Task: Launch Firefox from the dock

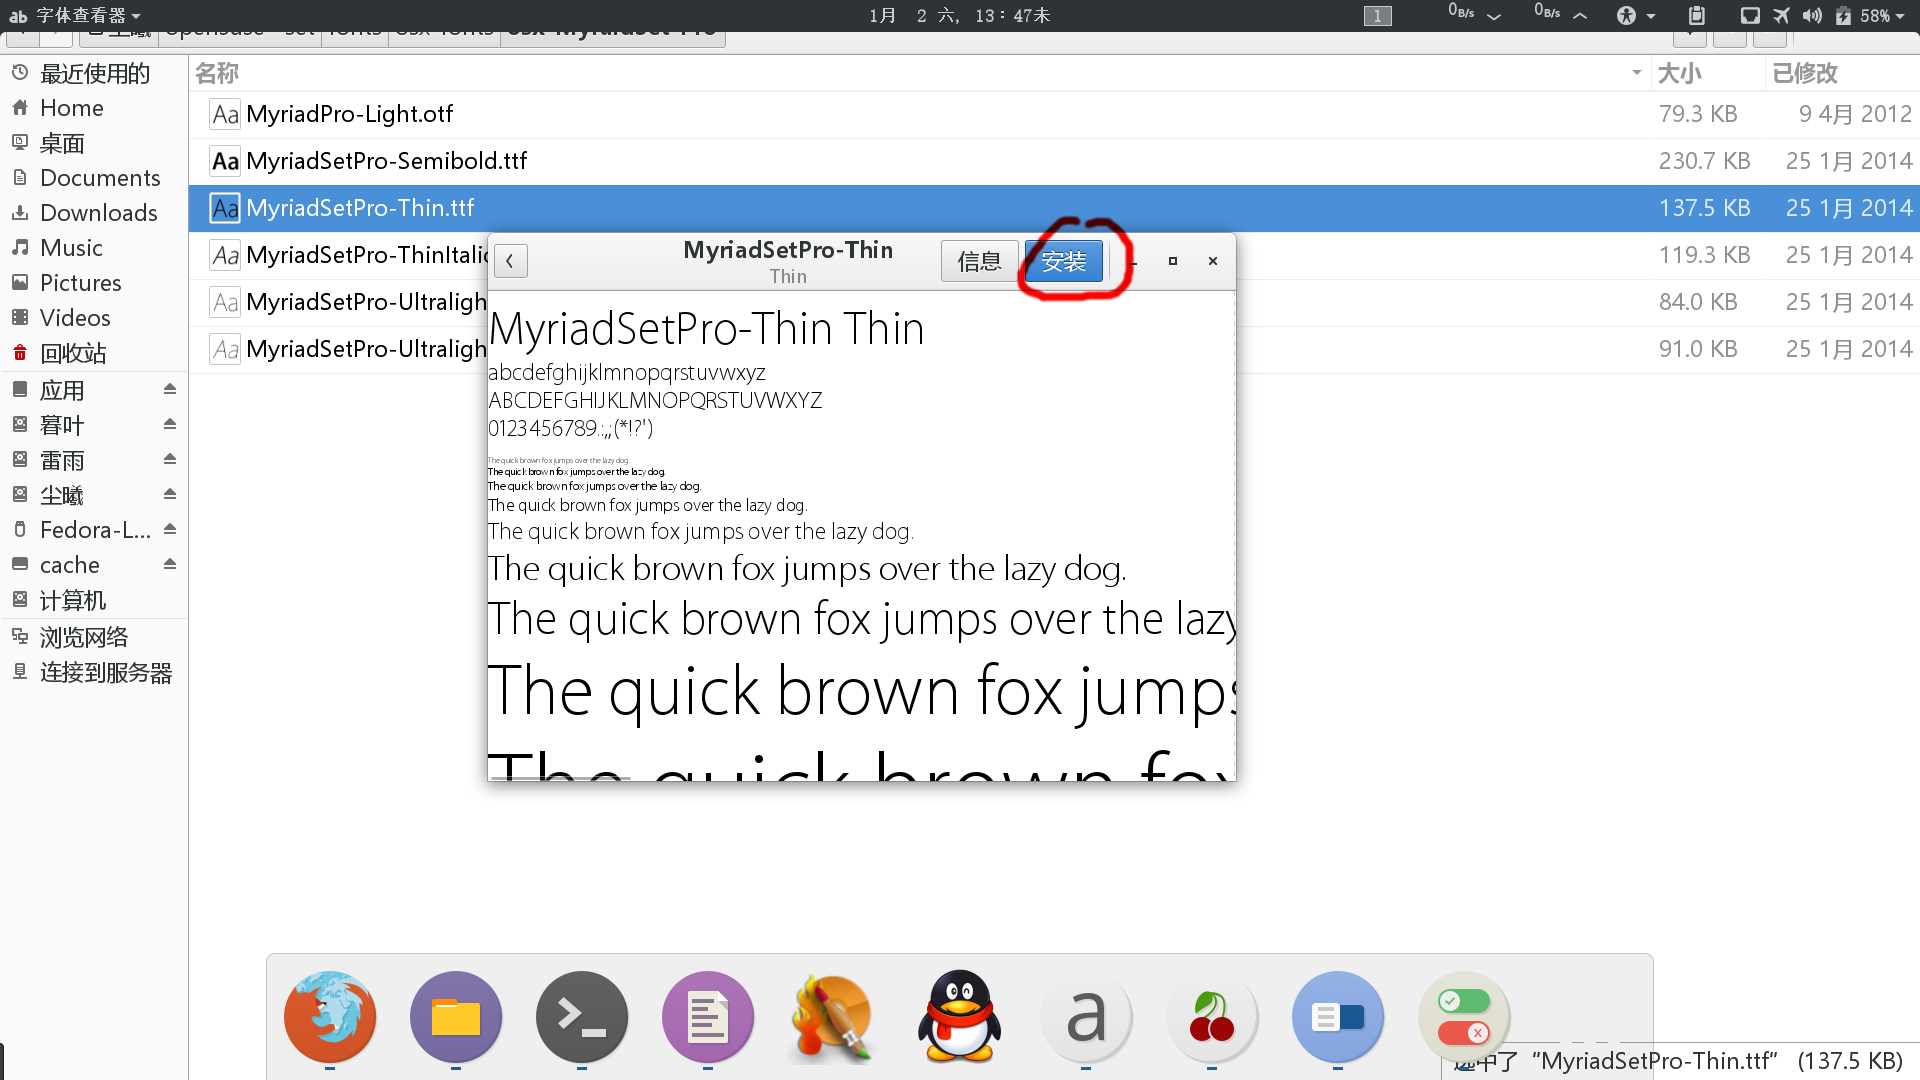Action: [330, 1017]
